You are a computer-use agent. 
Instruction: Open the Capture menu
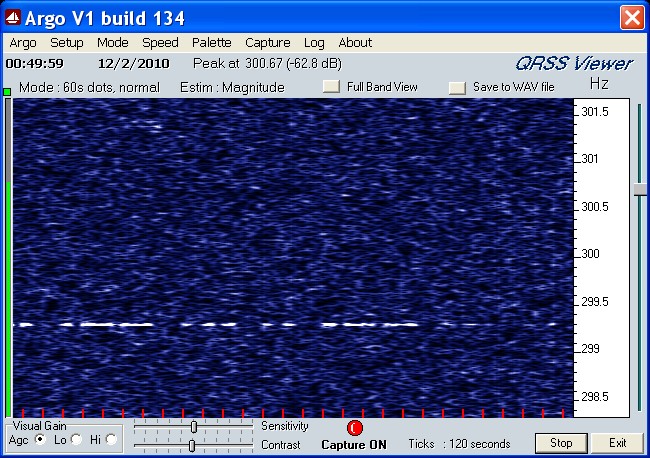coord(267,43)
